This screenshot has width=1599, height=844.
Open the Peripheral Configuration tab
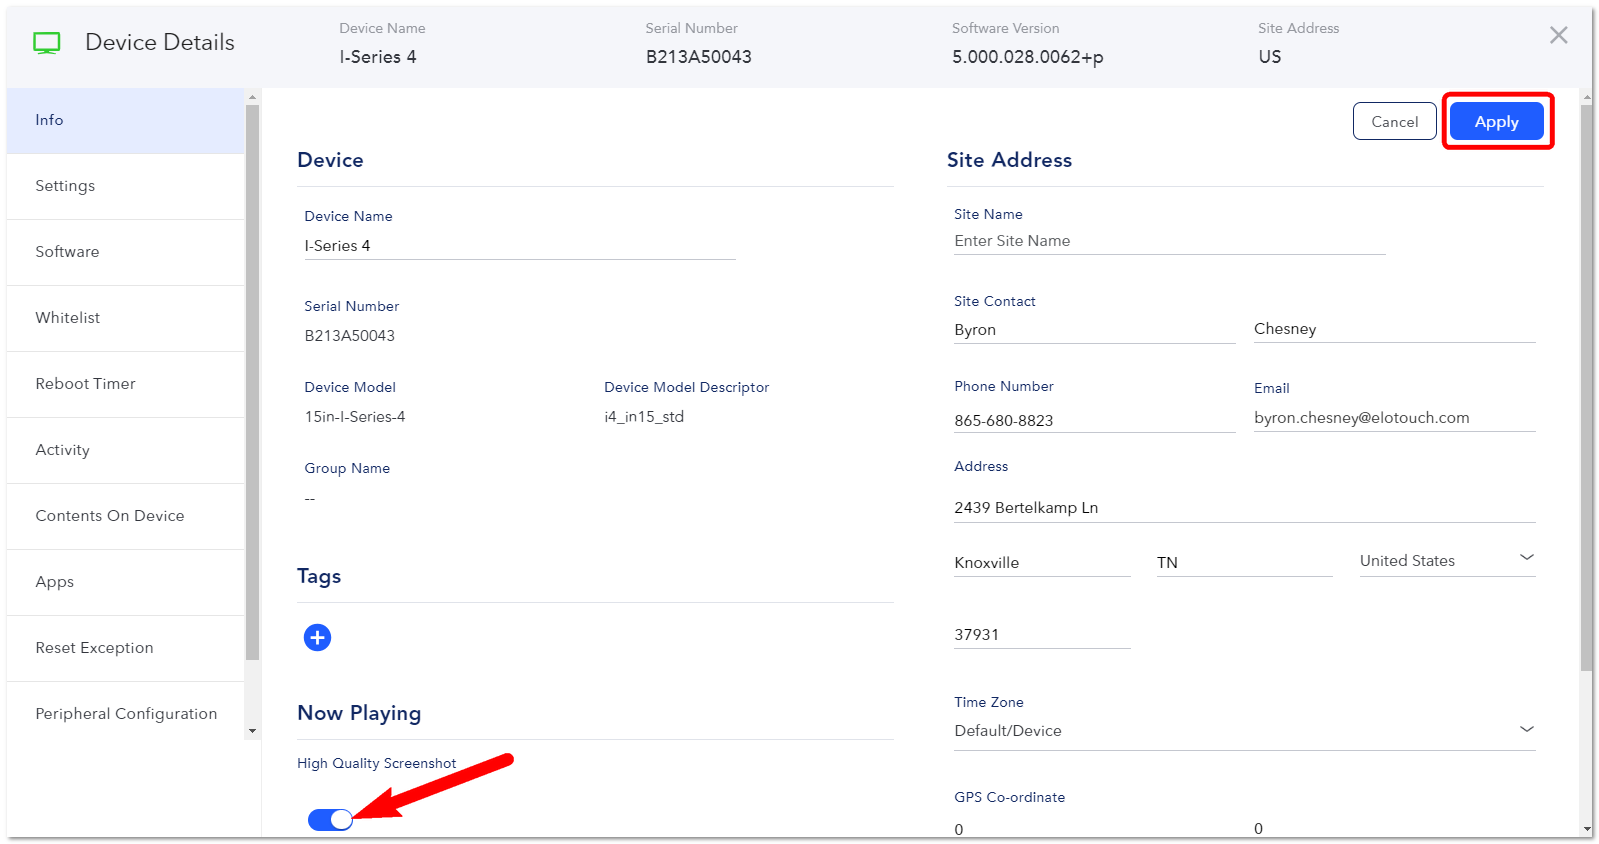[x=125, y=714]
